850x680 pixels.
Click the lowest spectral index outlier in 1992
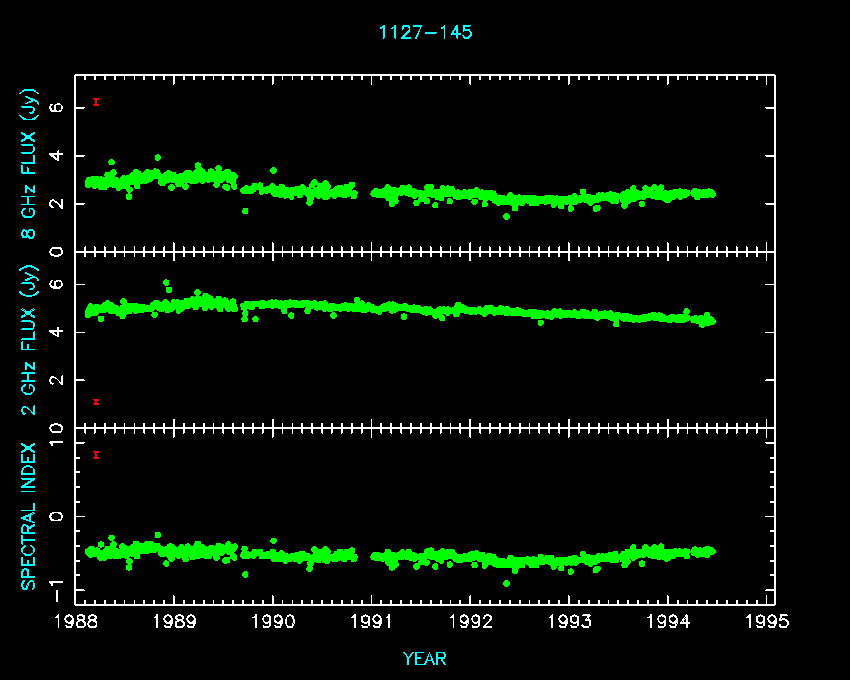pyautogui.click(x=506, y=583)
